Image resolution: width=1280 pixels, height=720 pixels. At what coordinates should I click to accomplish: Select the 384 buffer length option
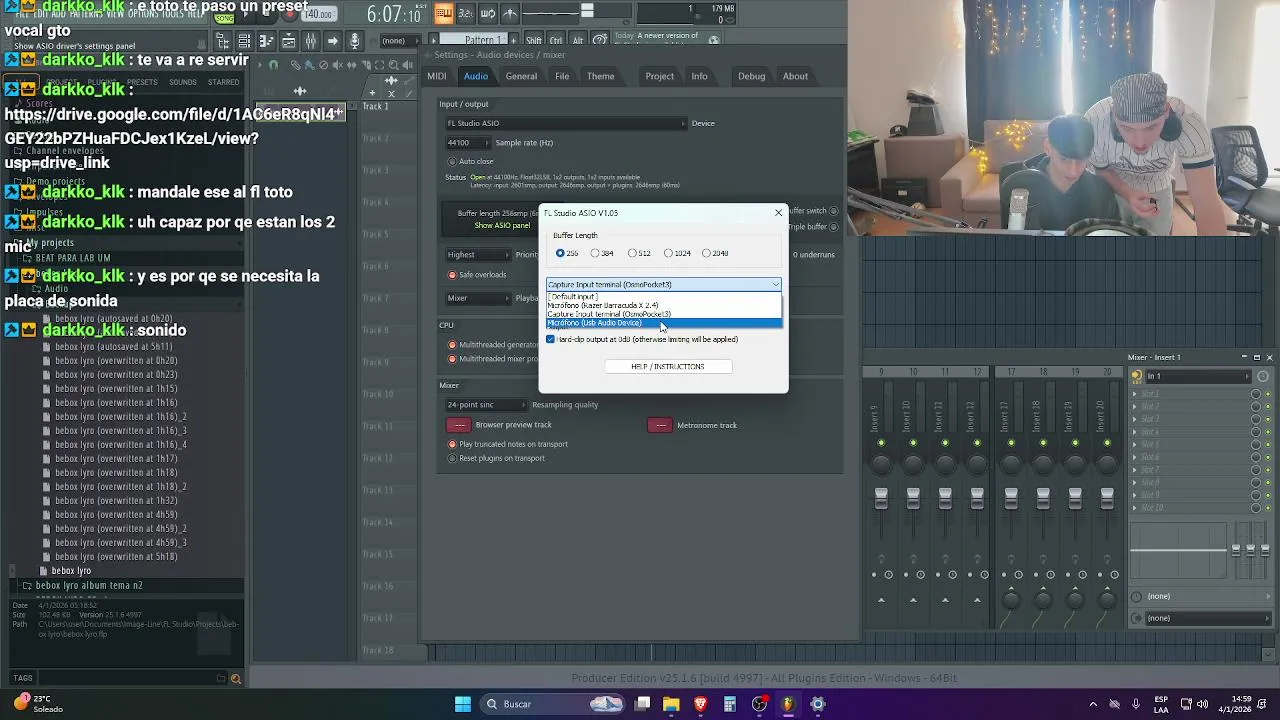[595, 253]
